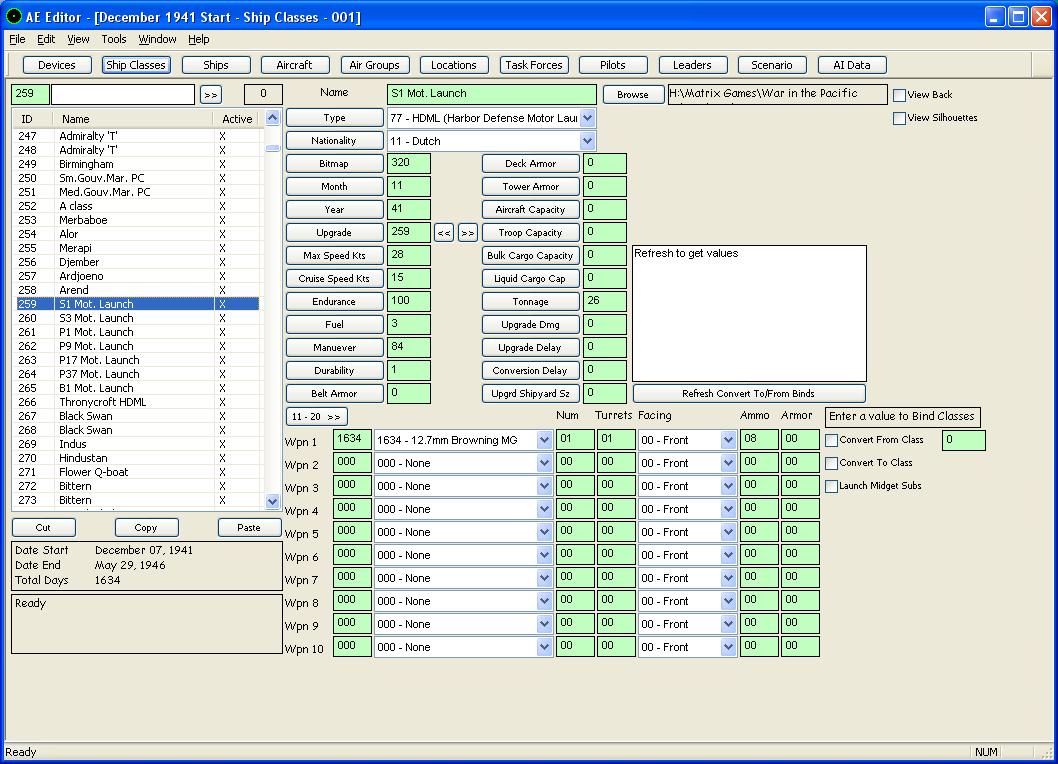The image size is (1058, 764).
Task: Click Refresh Convert To/From Binds button
Action: coord(748,393)
